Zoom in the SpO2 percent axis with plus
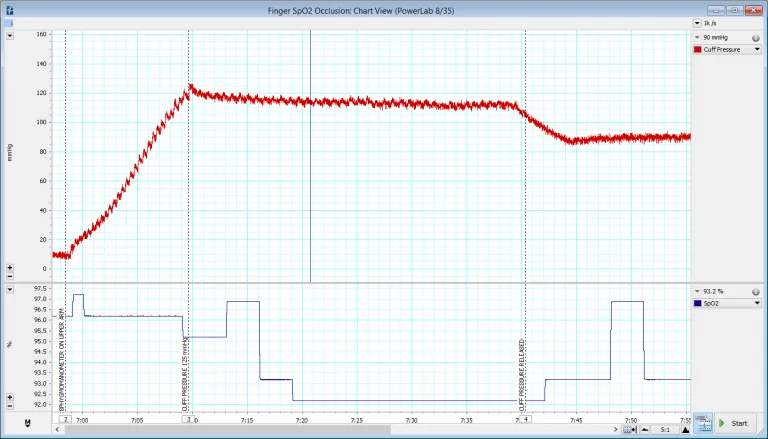This screenshot has height=439, width=768. (x=10, y=396)
